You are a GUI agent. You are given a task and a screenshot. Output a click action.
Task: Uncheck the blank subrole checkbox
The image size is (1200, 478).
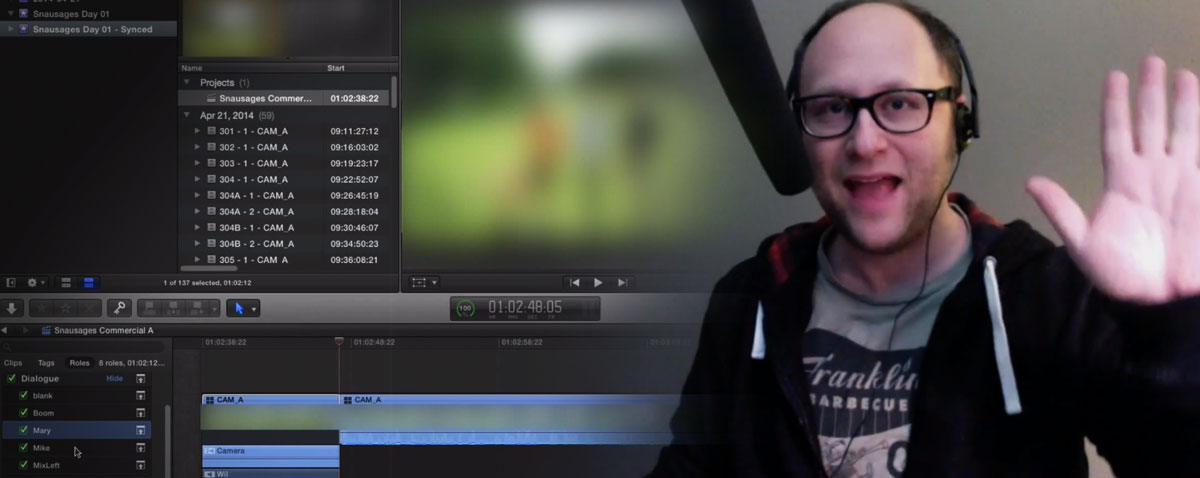pos(24,396)
